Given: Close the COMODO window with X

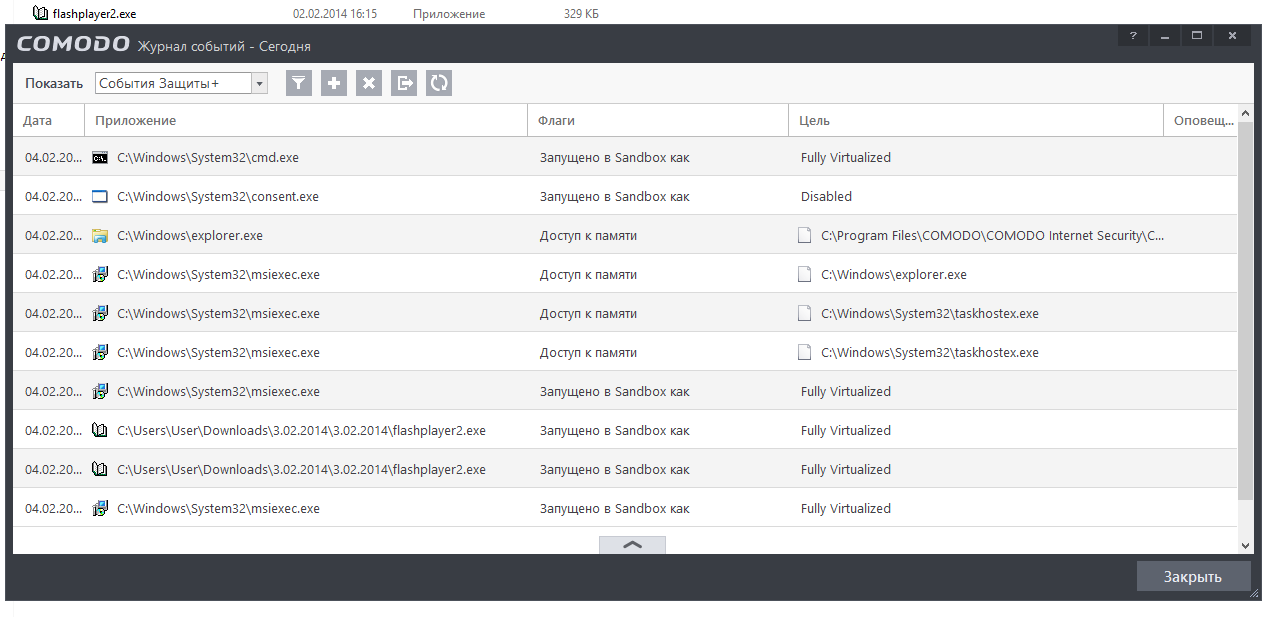Looking at the screenshot, I should tap(1232, 36).
